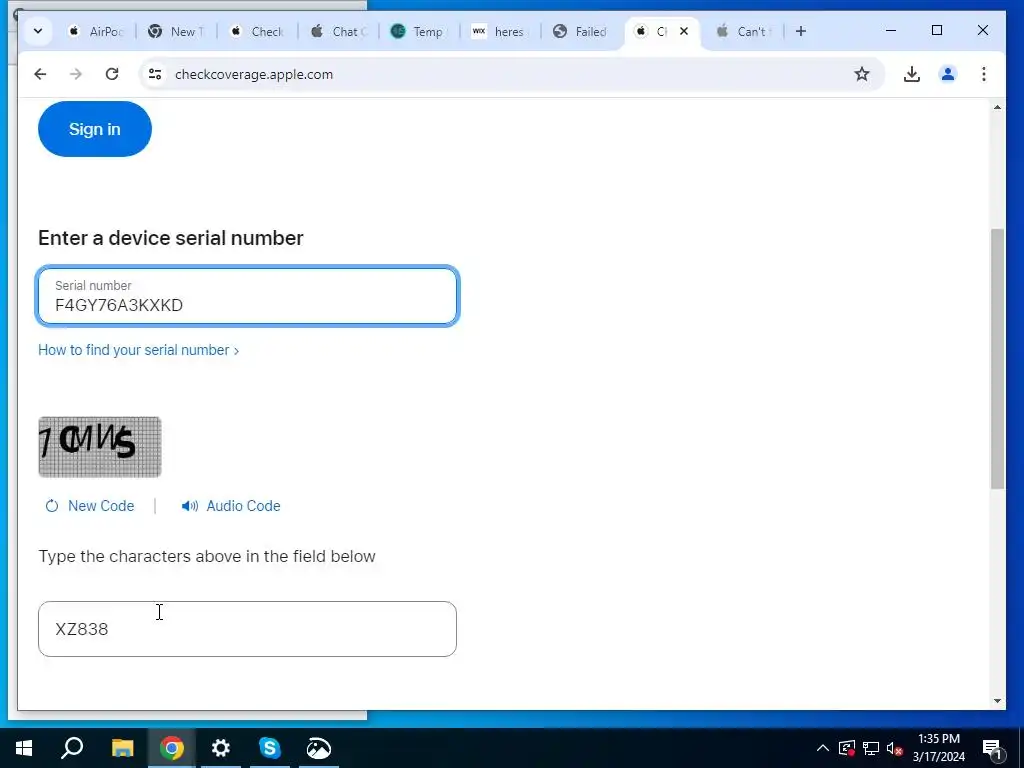The height and width of the screenshot is (768, 1024).
Task: Show hidden system tray icons
Action: pos(823,748)
